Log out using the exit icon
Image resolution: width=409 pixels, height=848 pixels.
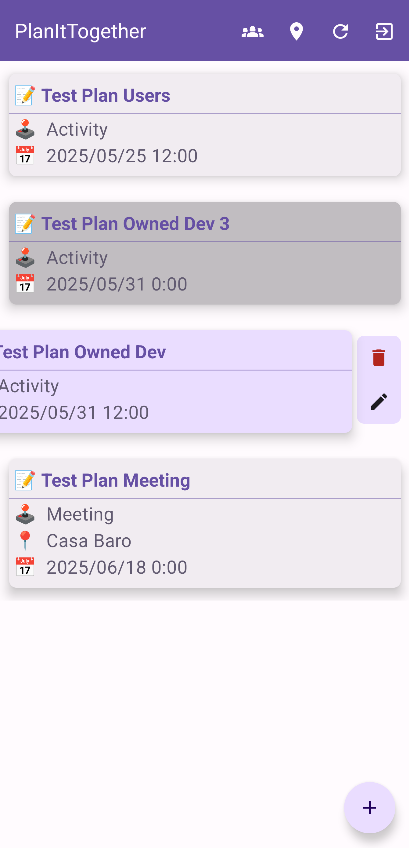tap(384, 32)
